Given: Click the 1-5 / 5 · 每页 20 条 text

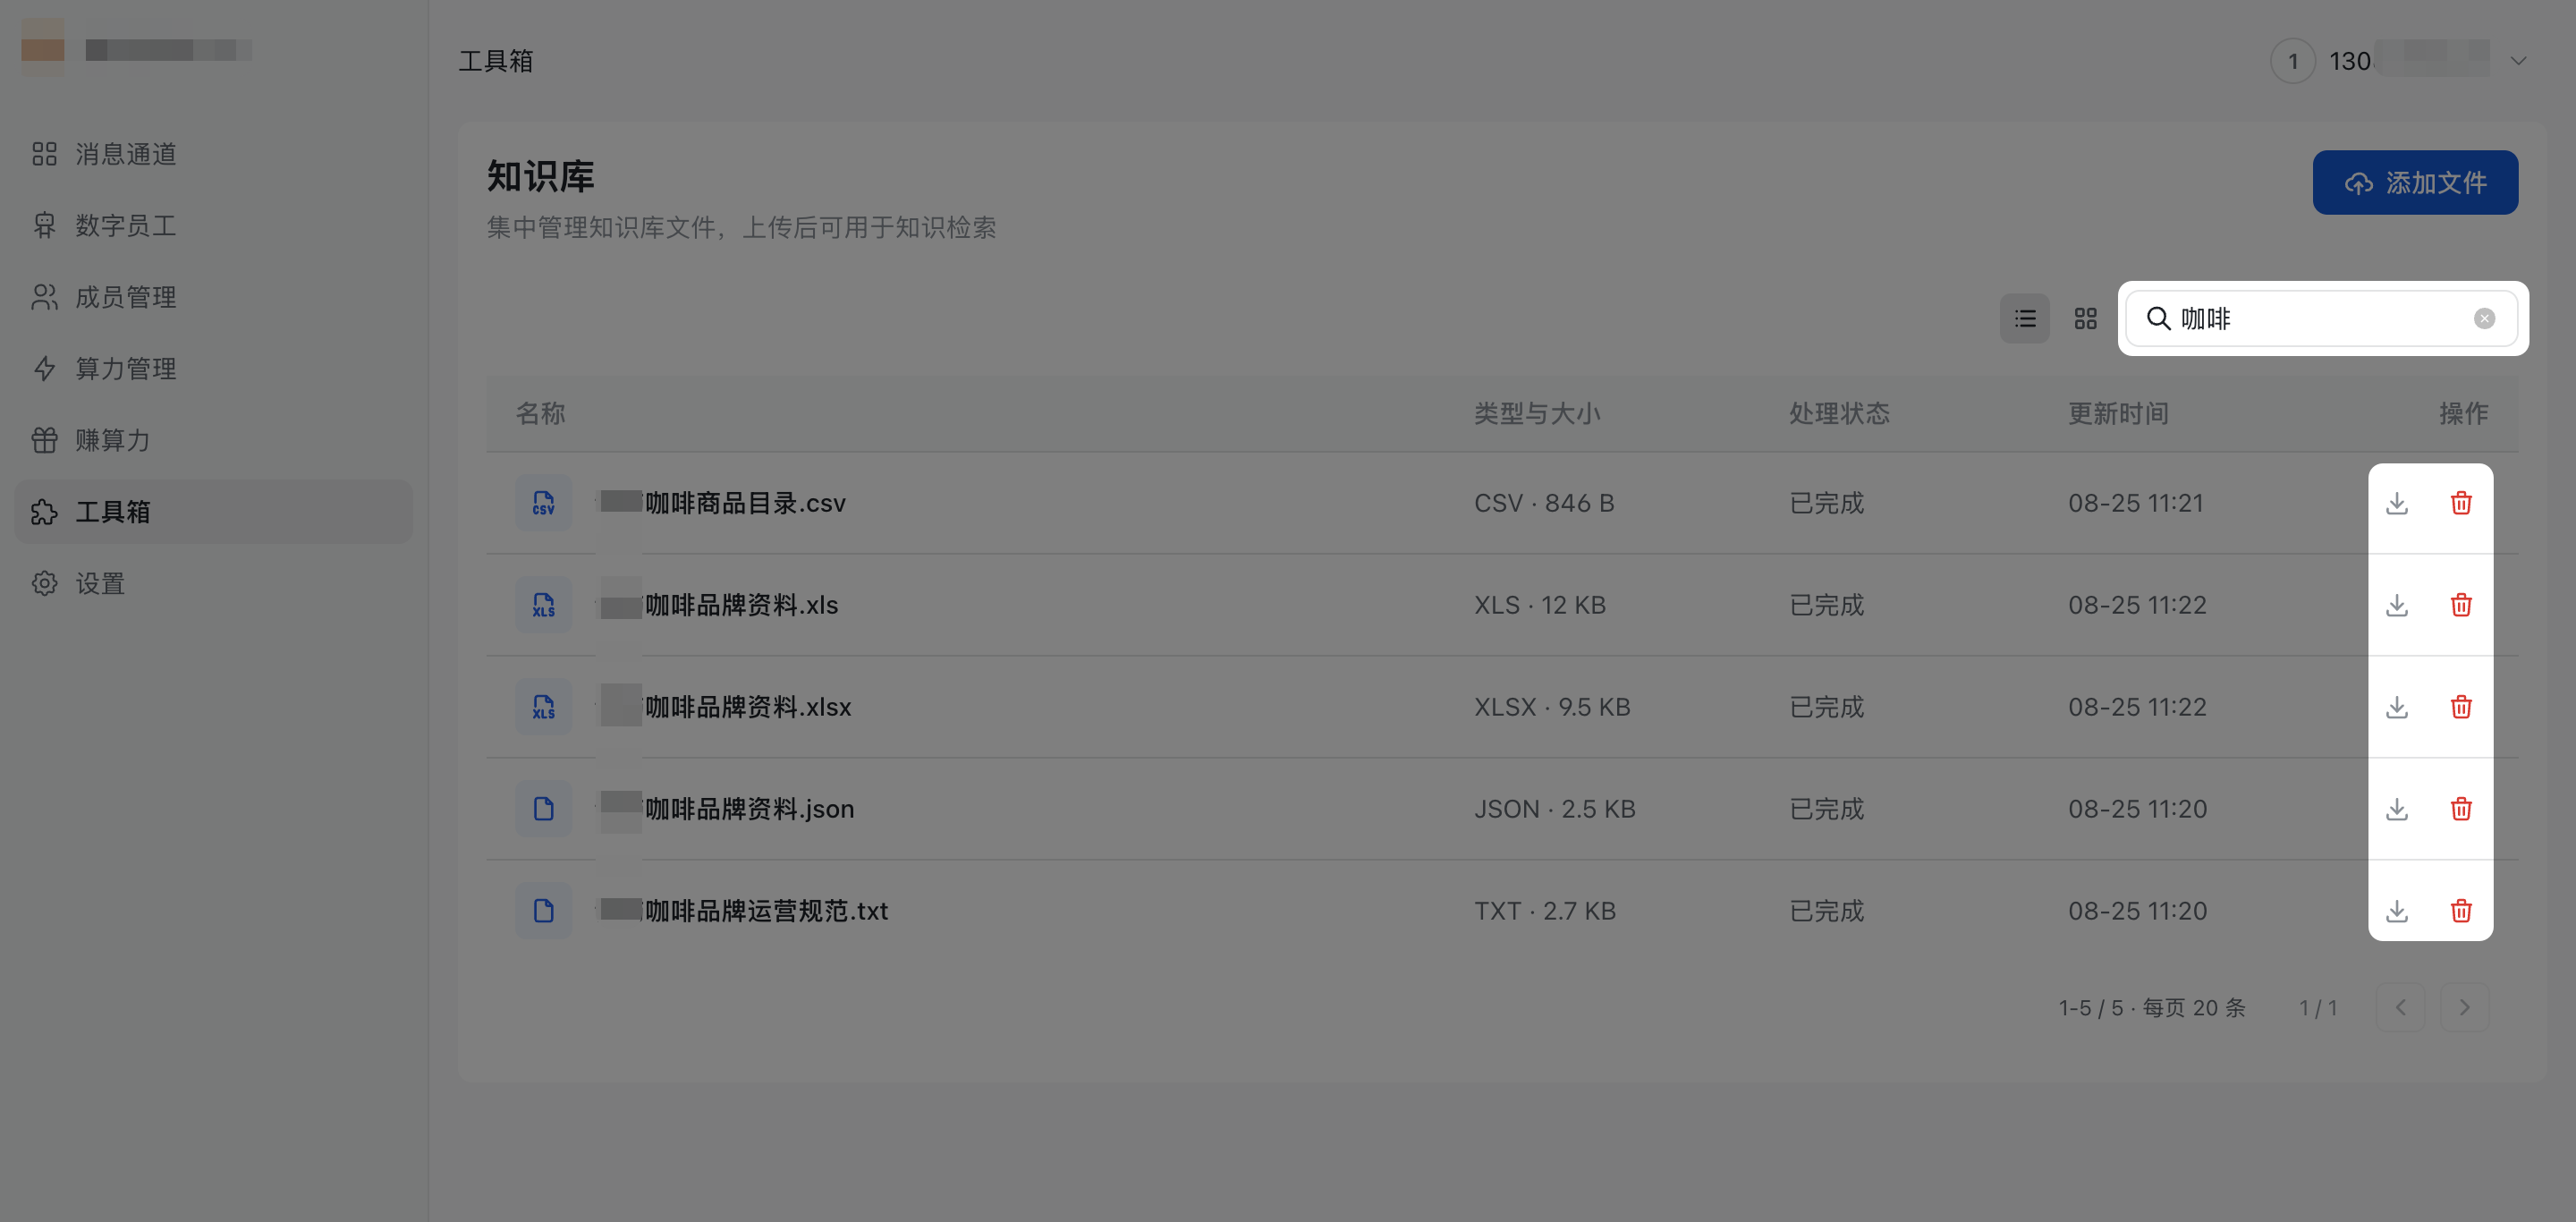Looking at the screenshot, I should tap(2152, 1007).
